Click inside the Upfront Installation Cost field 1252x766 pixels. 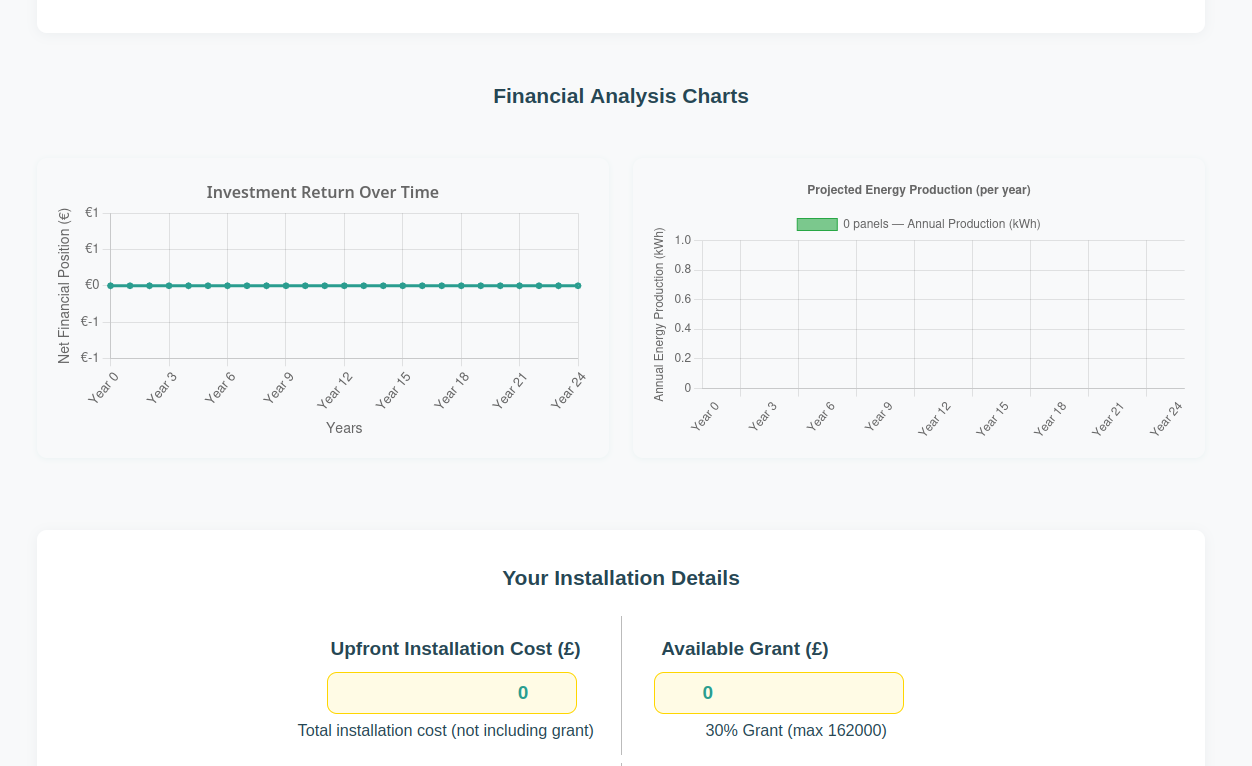click(451, 692)
